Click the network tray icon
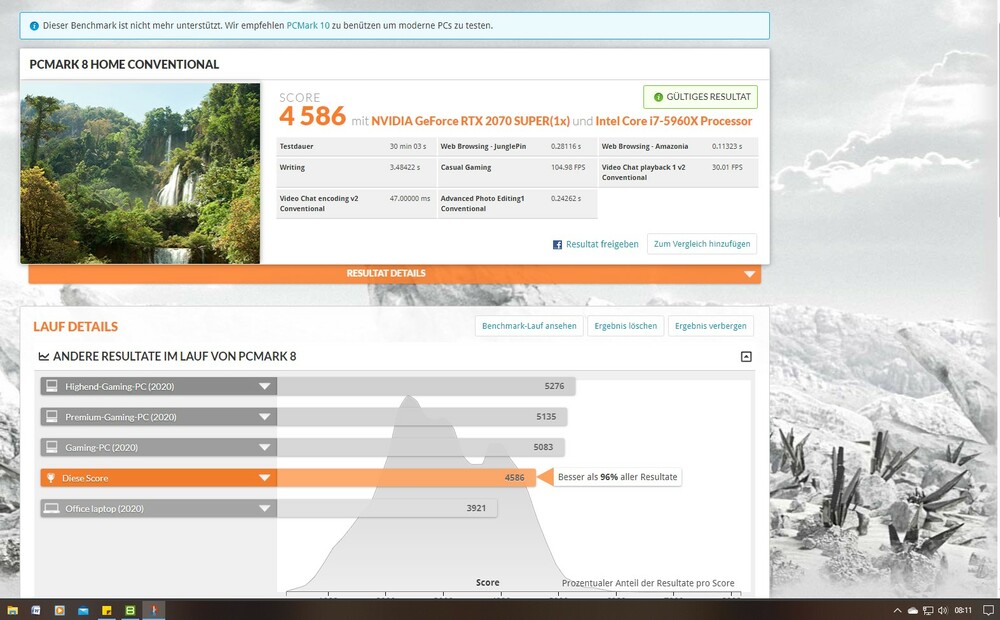 click(928, 610)
